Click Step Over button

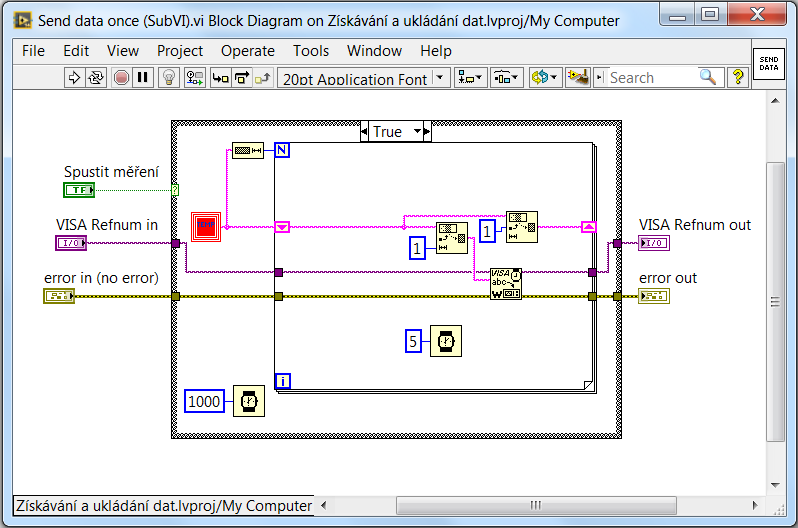pos(242,78)
